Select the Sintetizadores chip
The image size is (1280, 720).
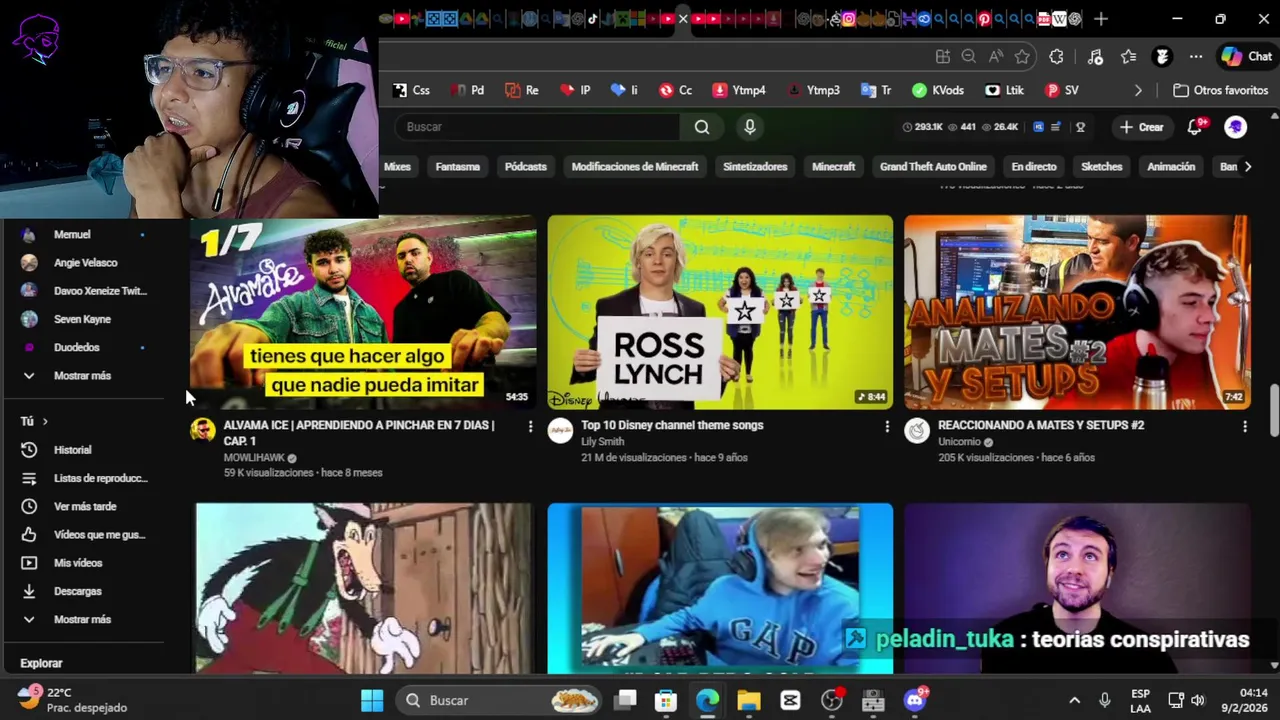[755, 167]
